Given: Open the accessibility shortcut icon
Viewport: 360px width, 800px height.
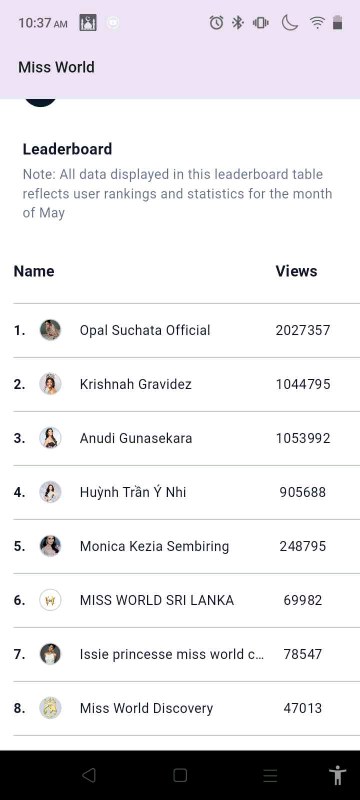Looking at the screenshot, I should click(x=338, y=775).
